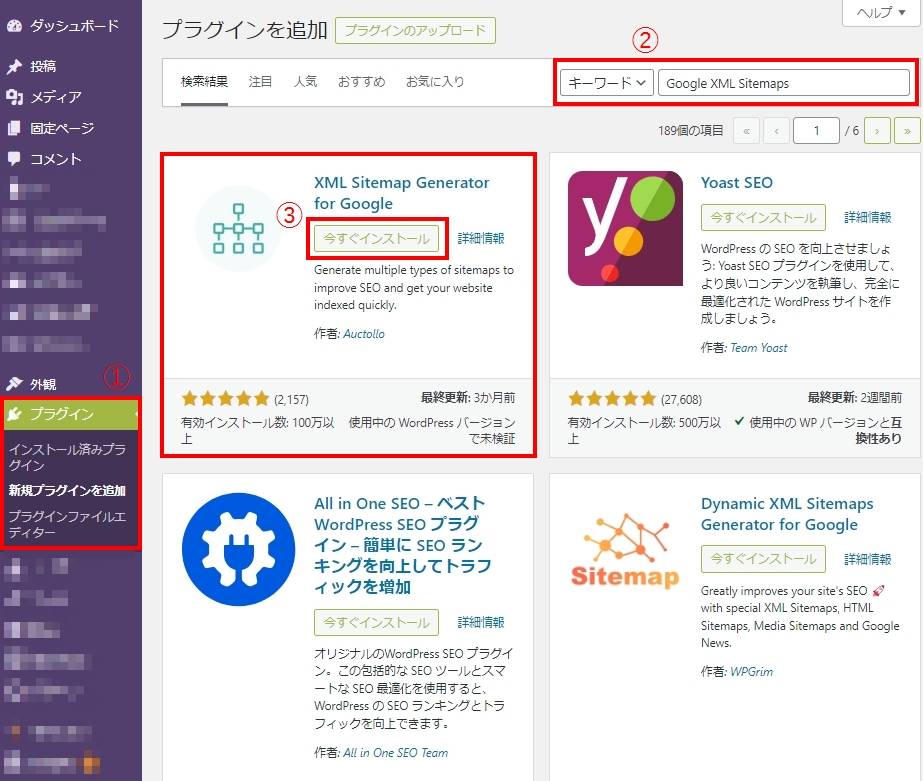
Task: Click the Appearance paintbrush icon
Action: 14,383
